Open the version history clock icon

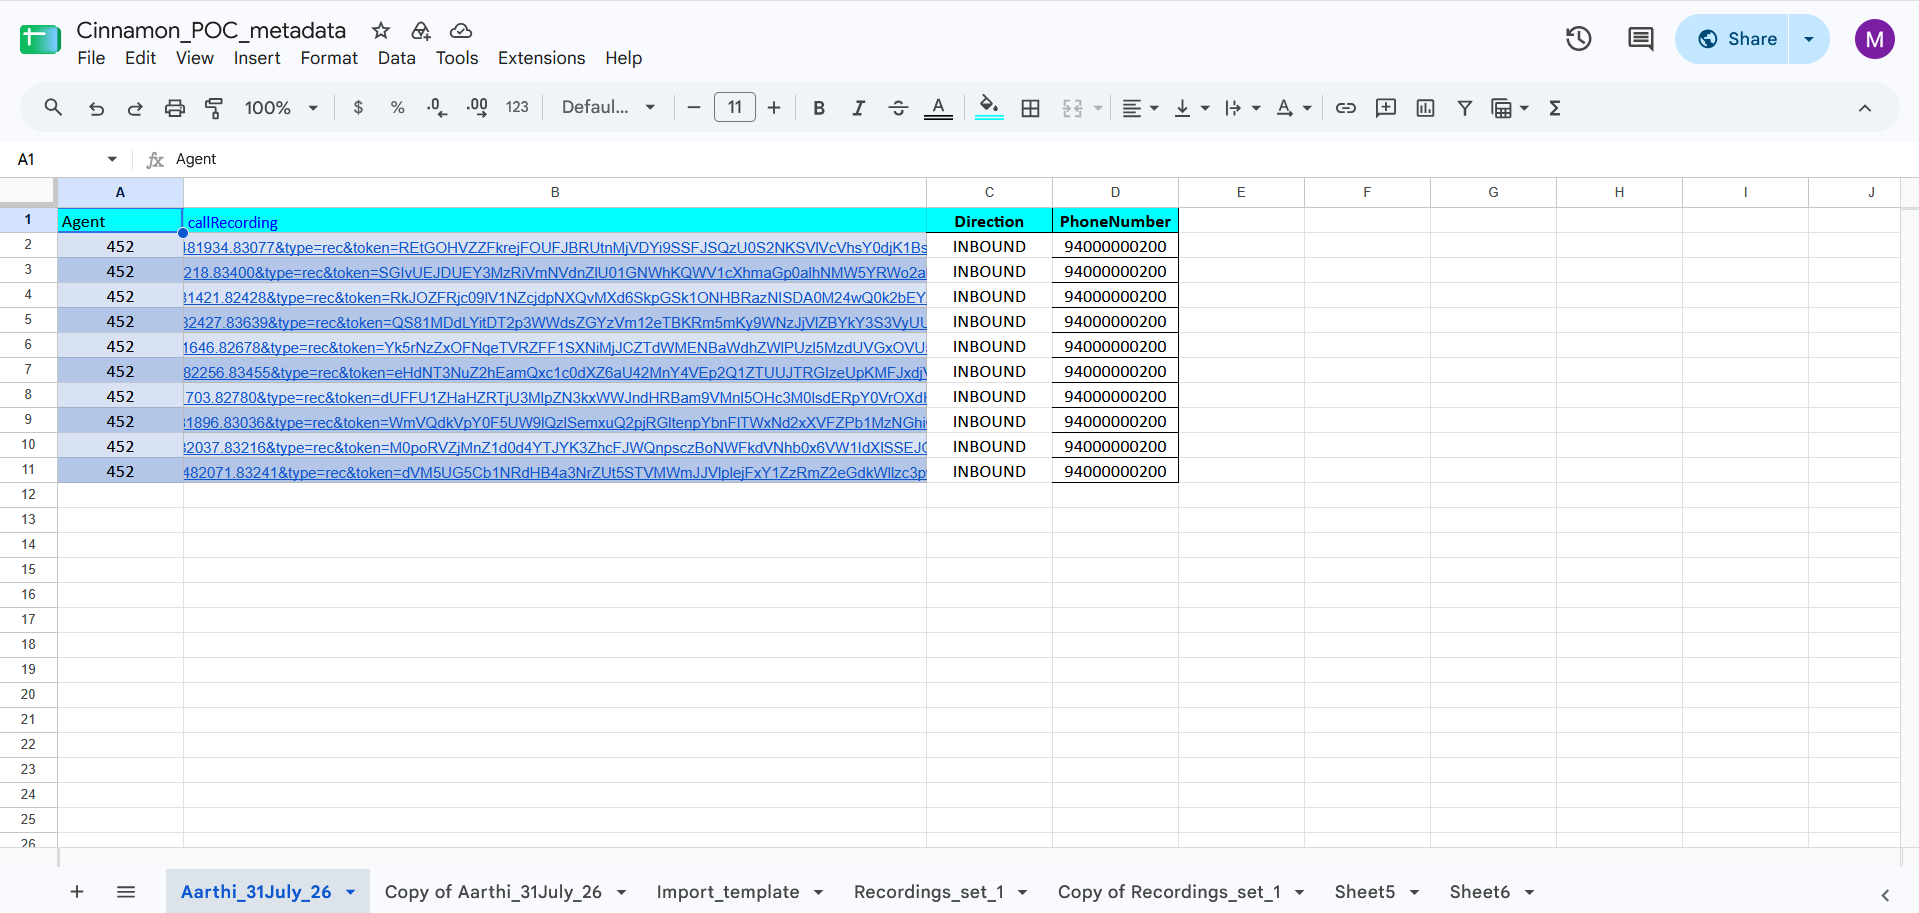tap(1578, 39)
